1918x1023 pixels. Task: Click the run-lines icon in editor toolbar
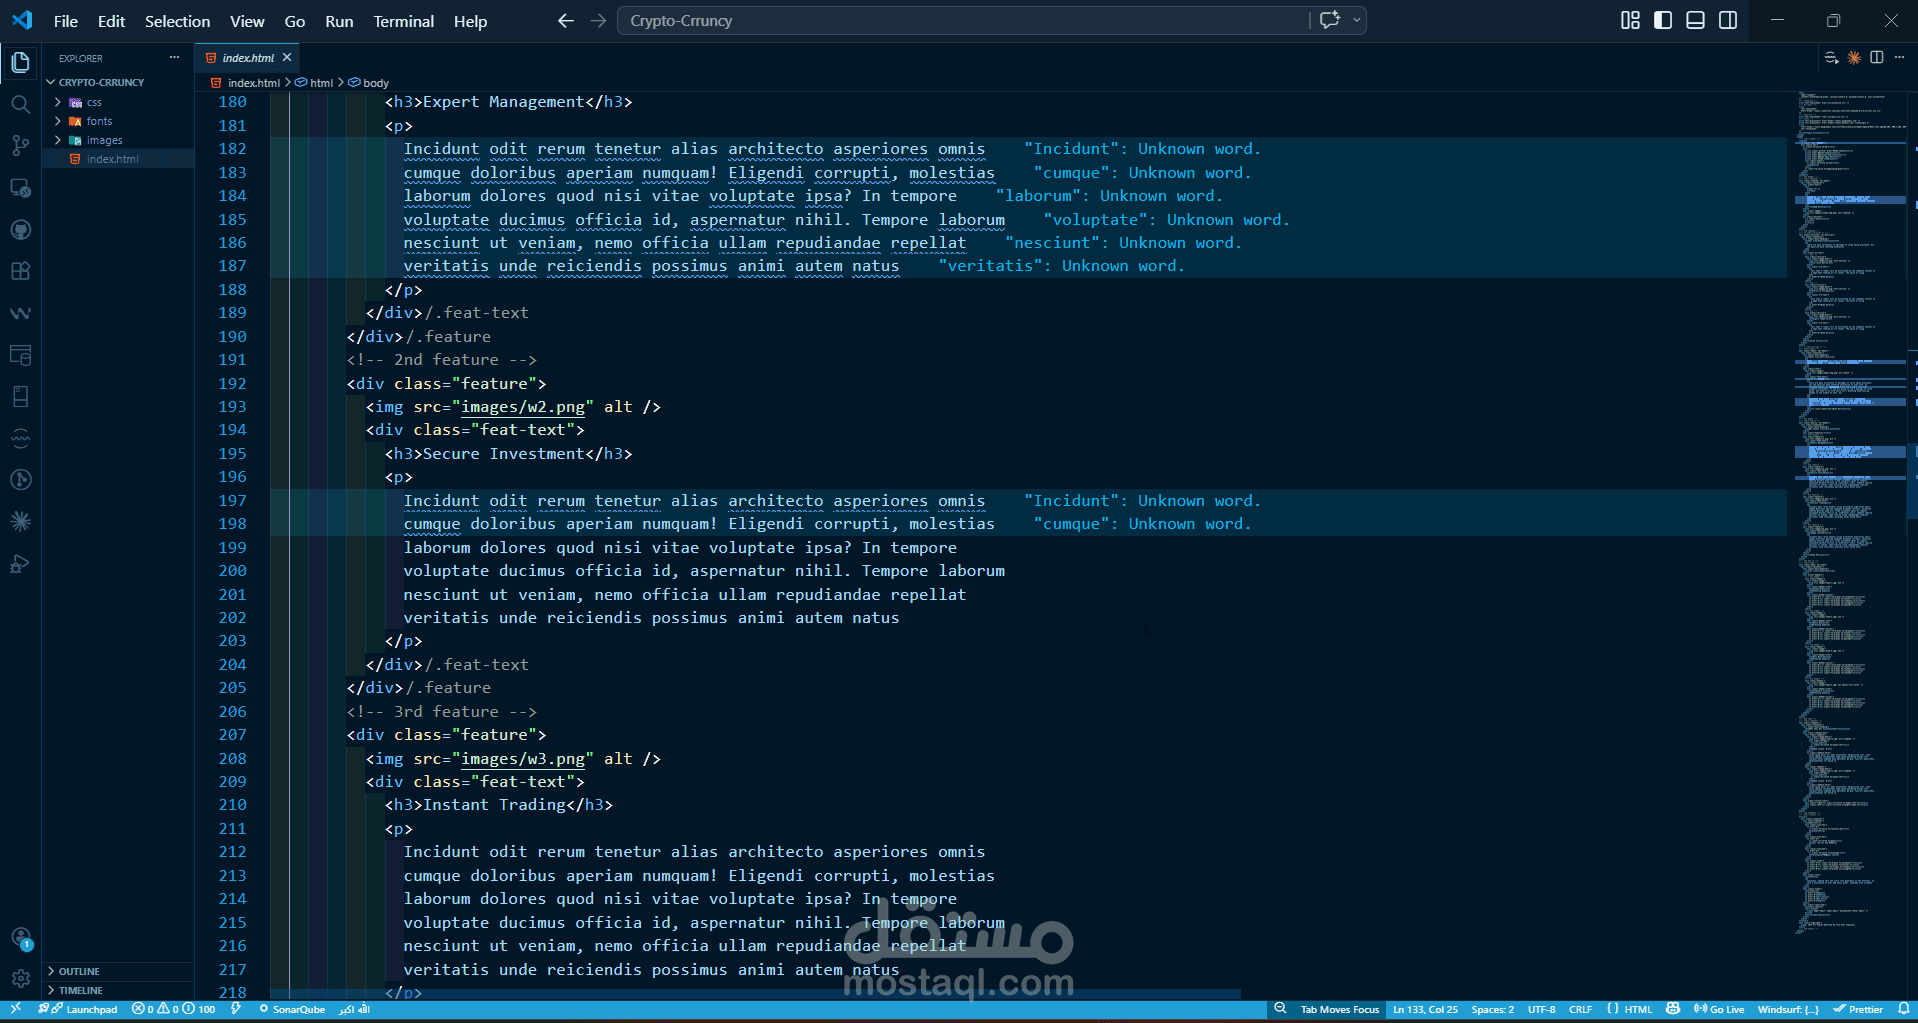pyautogui.click(x=1831, y=58)
